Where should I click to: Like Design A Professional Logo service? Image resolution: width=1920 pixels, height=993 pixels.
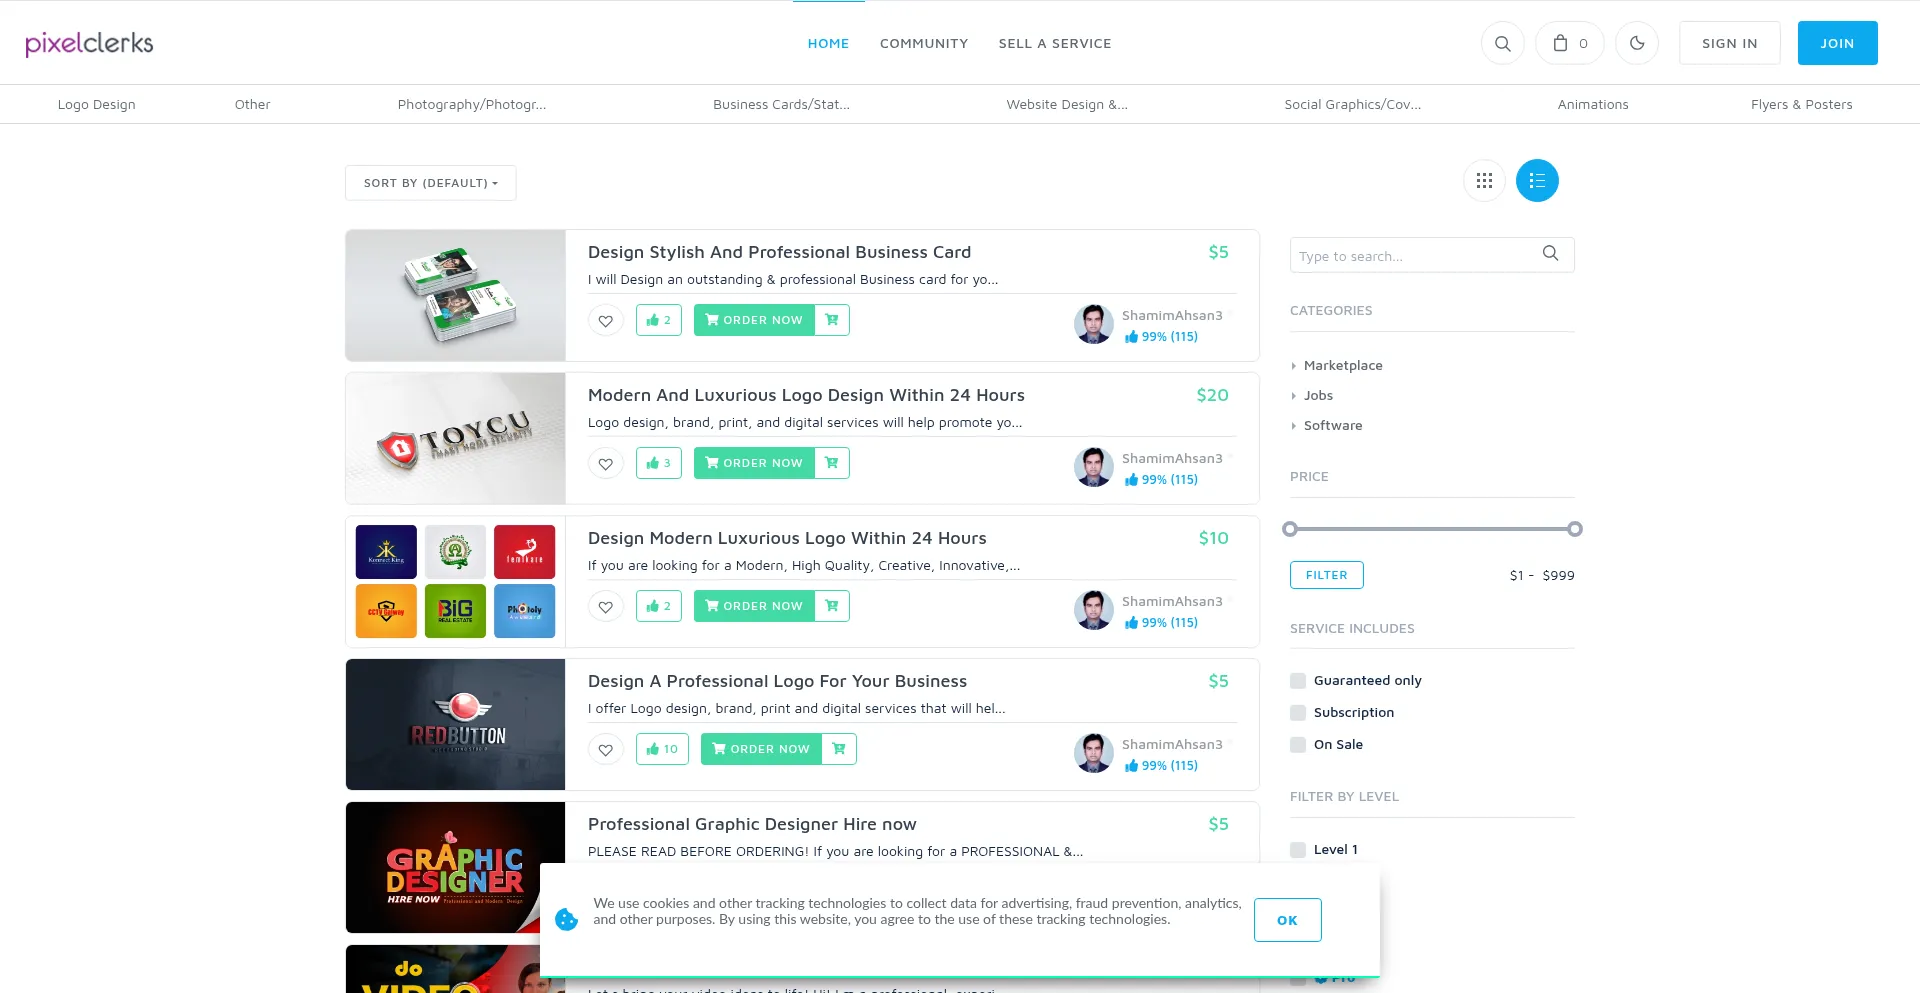pos(662,749)
